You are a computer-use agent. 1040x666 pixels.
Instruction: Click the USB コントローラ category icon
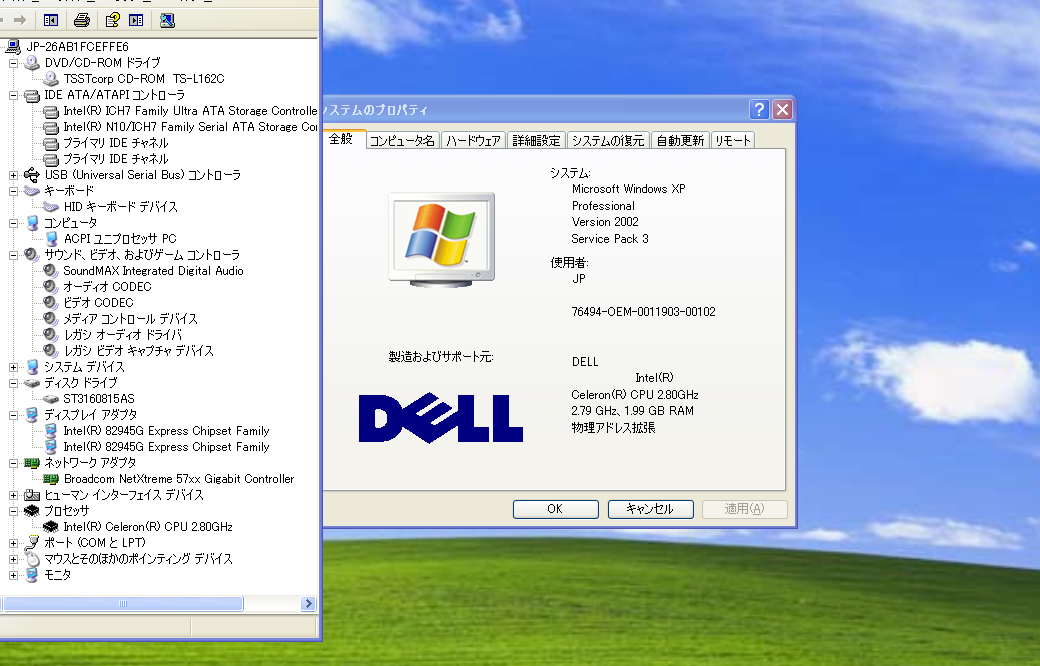tap(32, 174)
